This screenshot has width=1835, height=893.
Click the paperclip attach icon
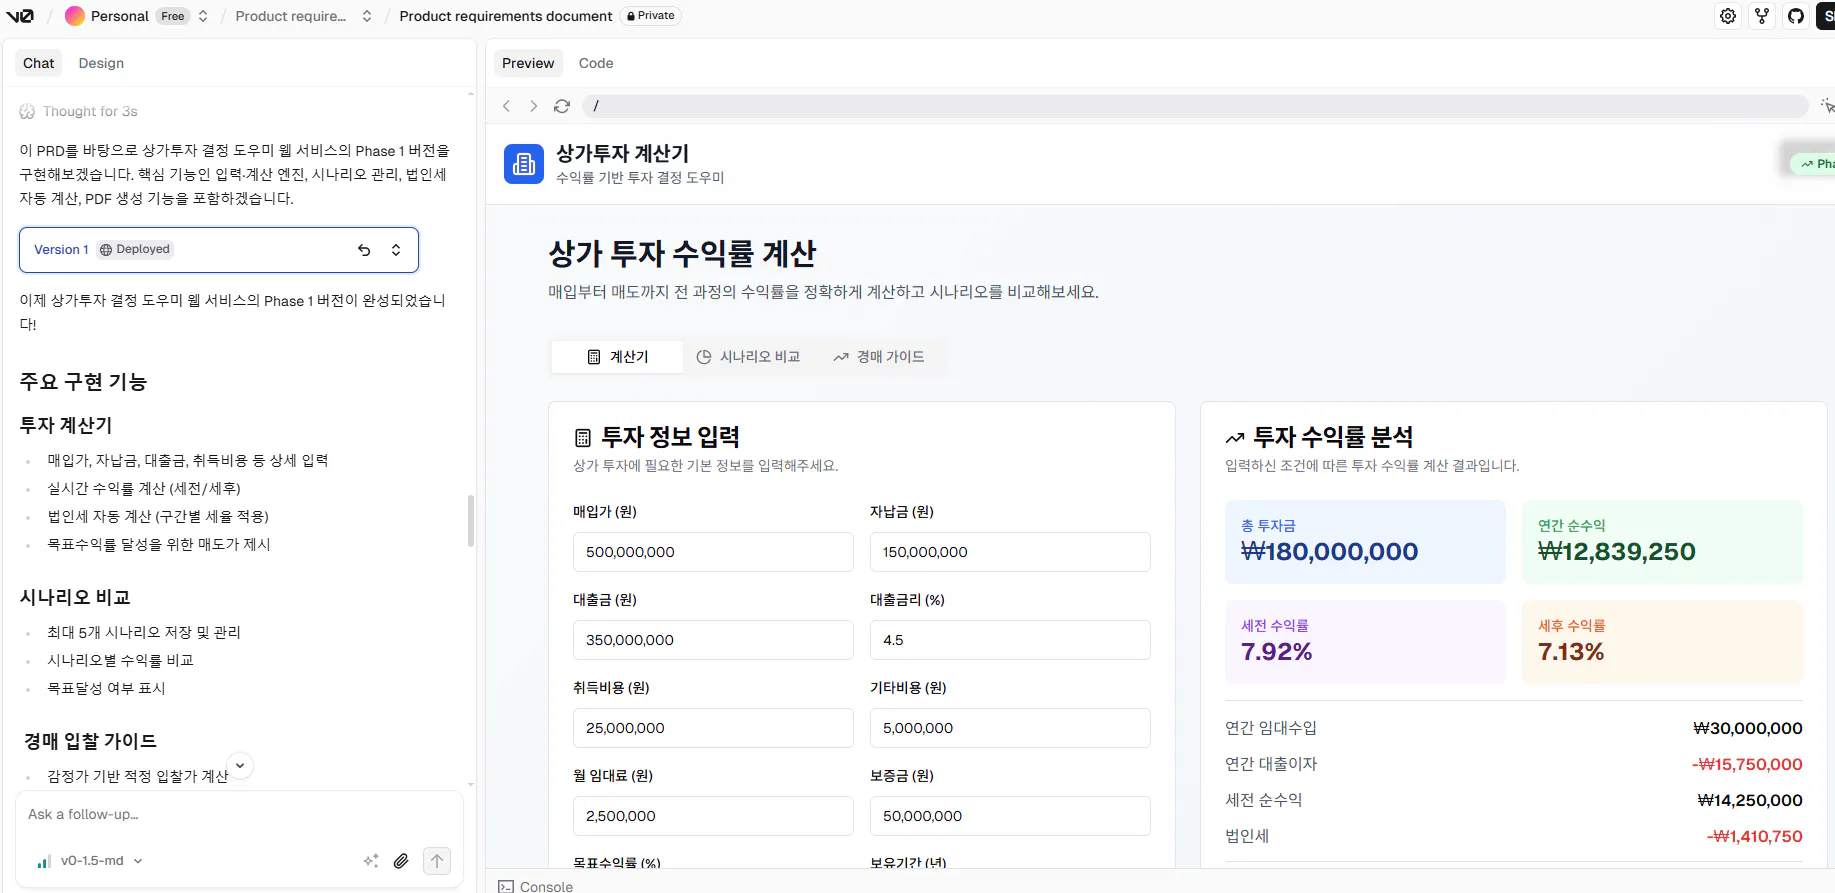(x=401, y=861)
